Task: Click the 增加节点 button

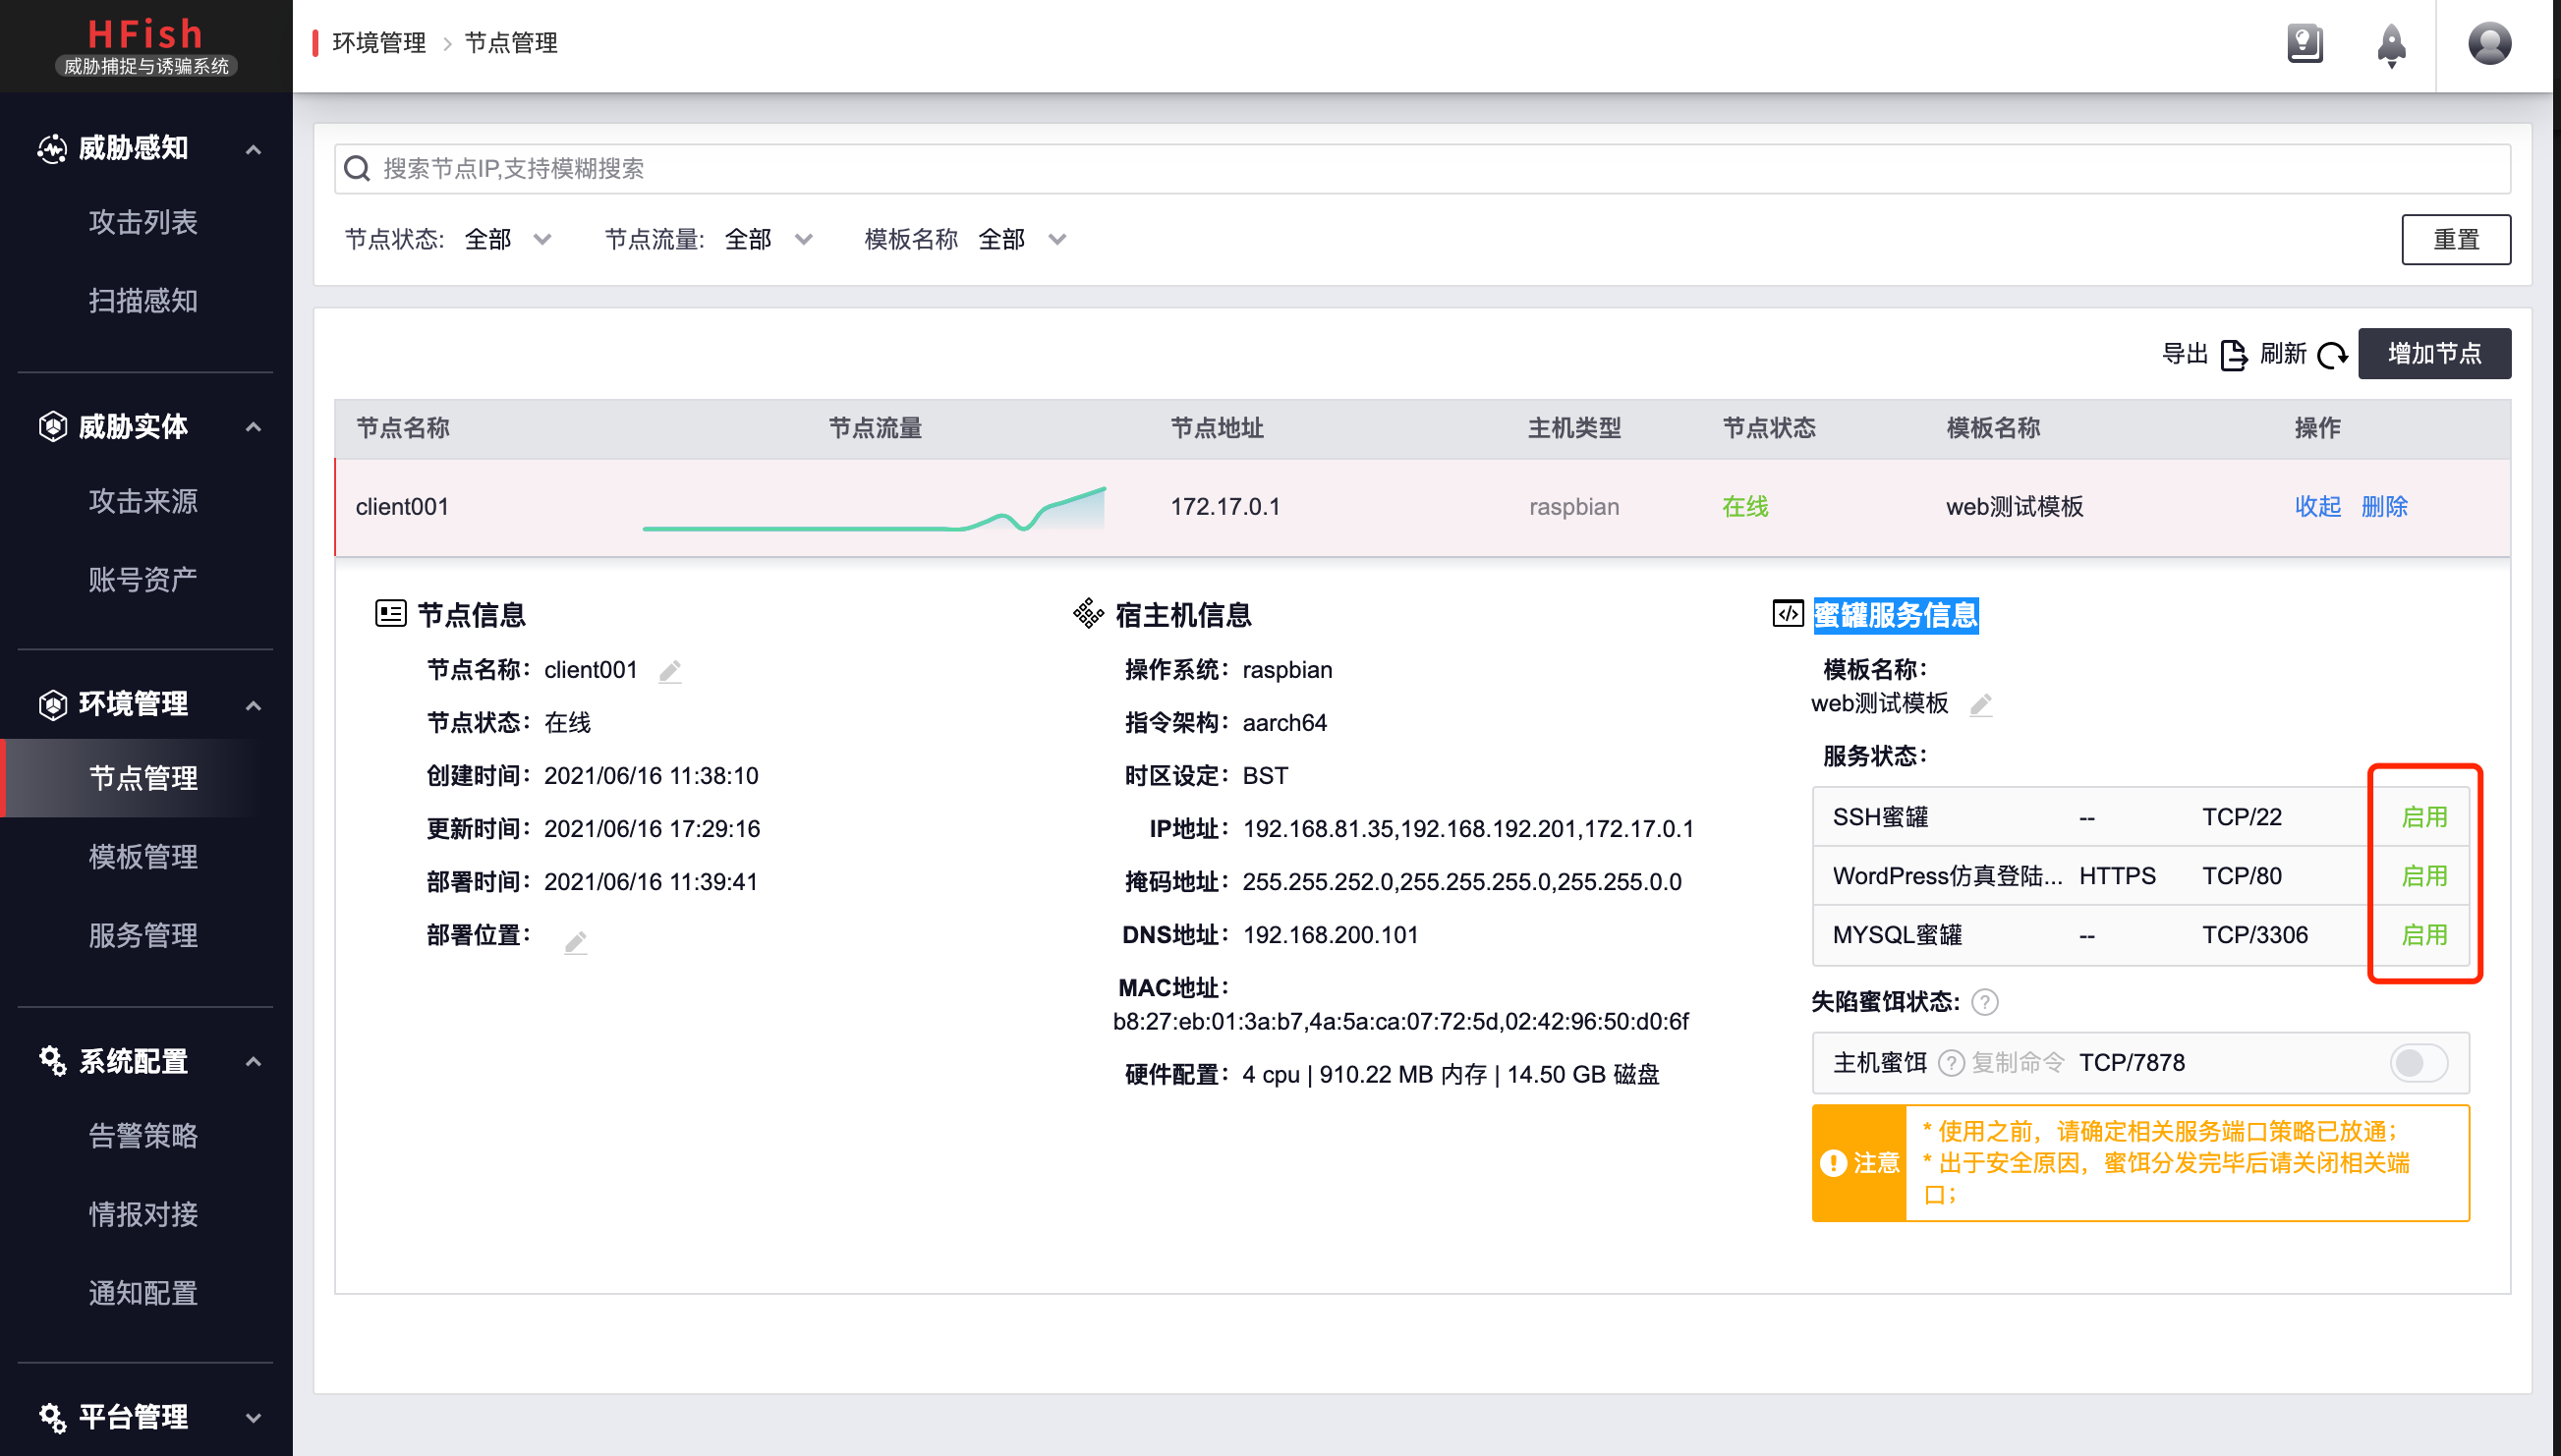Action: (x=2433, y=353)
